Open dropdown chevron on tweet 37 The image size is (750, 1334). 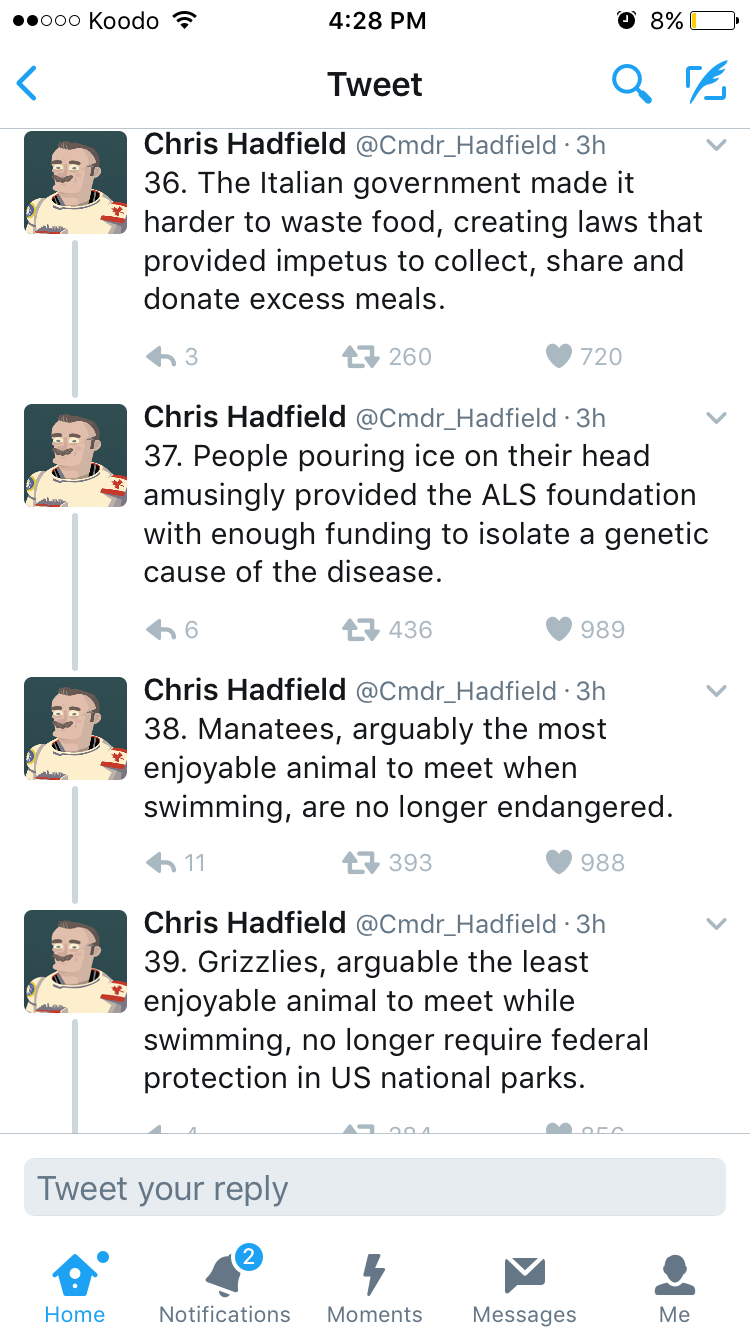point(716,418)
